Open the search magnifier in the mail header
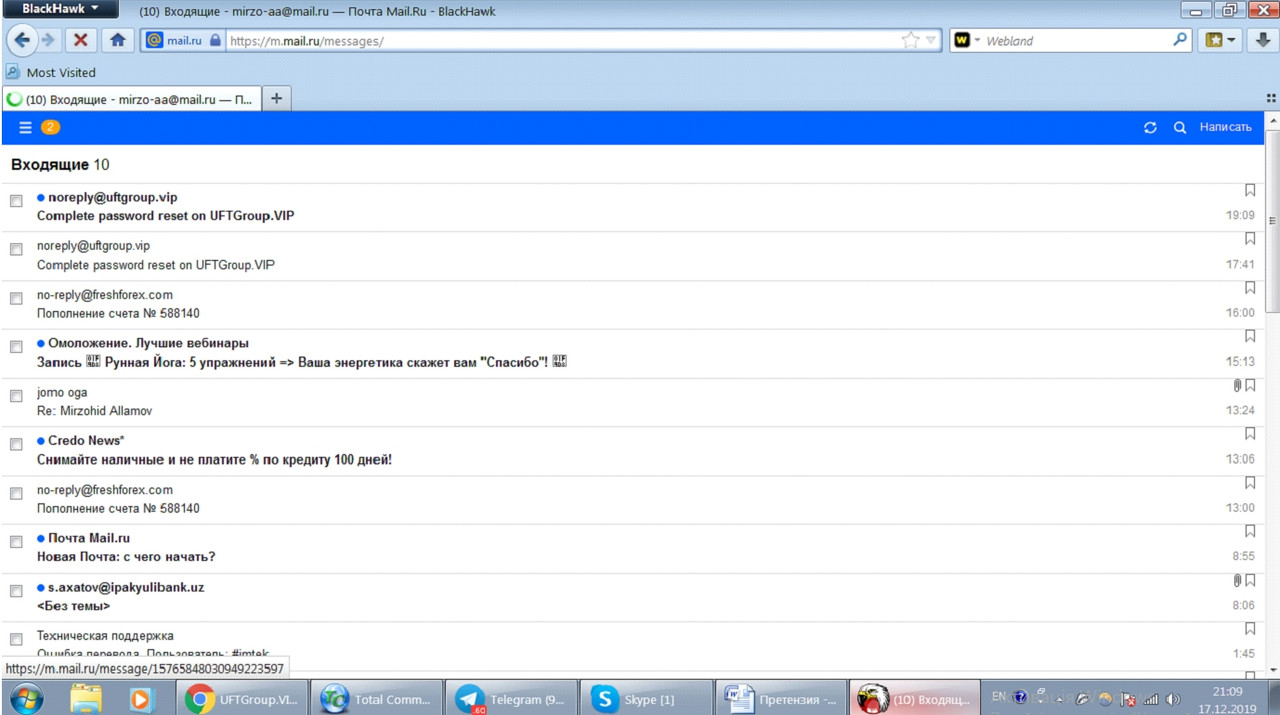 point(1179,128)
